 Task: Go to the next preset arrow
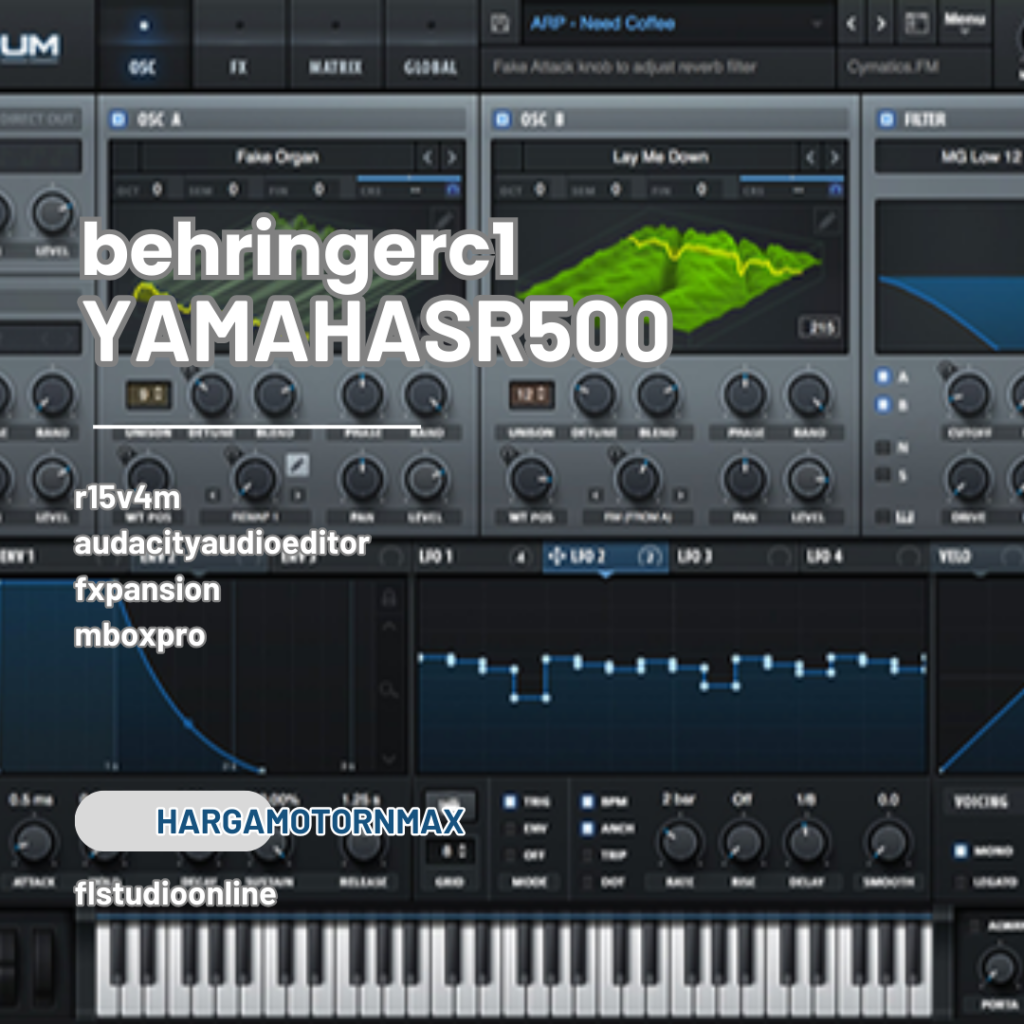881,24
